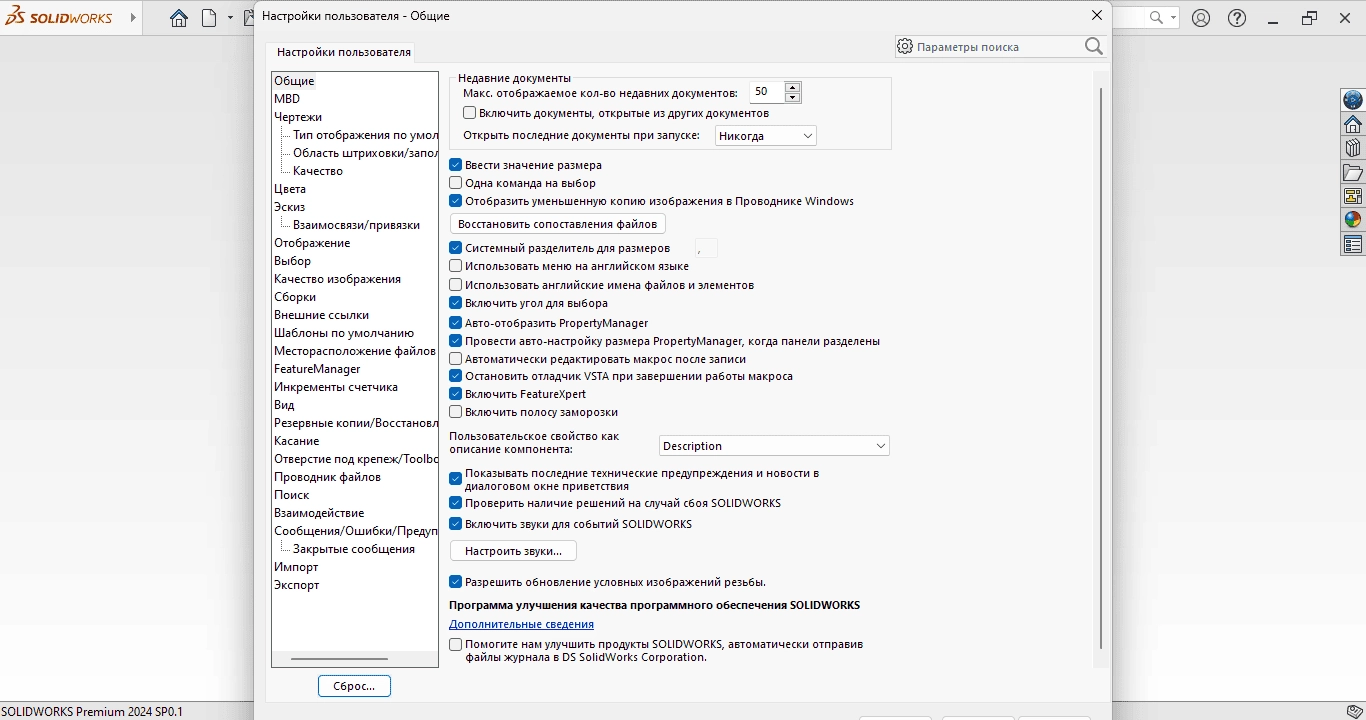The width and height of the screenshot is (1366, 720).
Task: Click the magnifier icon in options search box
Action: (x=1093, y=46)
